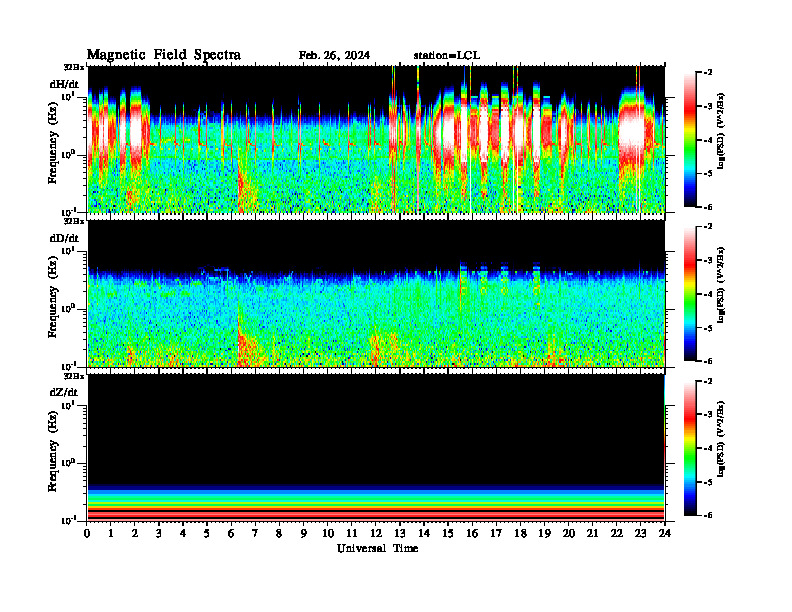
Task: Click the "Universal Time" axis label
Action: point(377,548)
